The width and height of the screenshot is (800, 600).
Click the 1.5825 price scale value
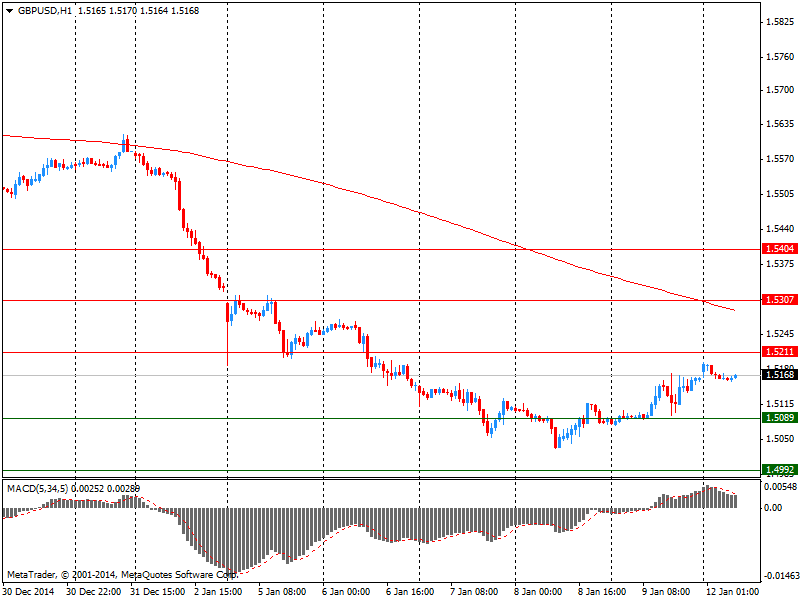click(x=781, y=22)
